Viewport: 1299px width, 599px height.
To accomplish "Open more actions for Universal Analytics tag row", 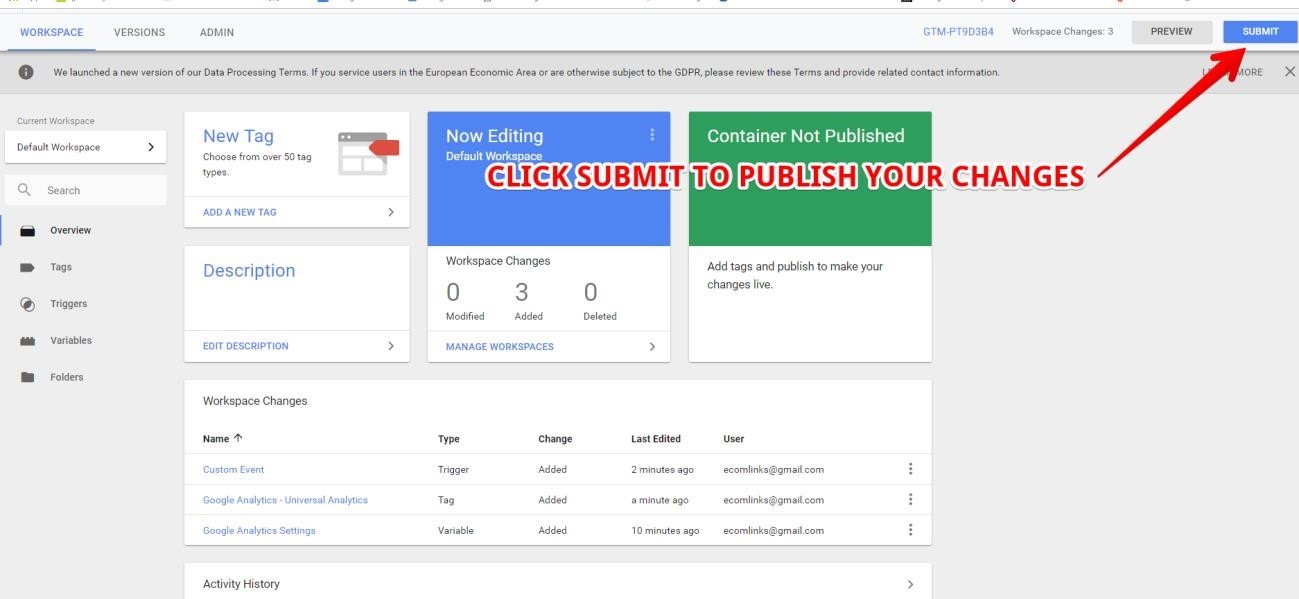I will pos(910,500).
